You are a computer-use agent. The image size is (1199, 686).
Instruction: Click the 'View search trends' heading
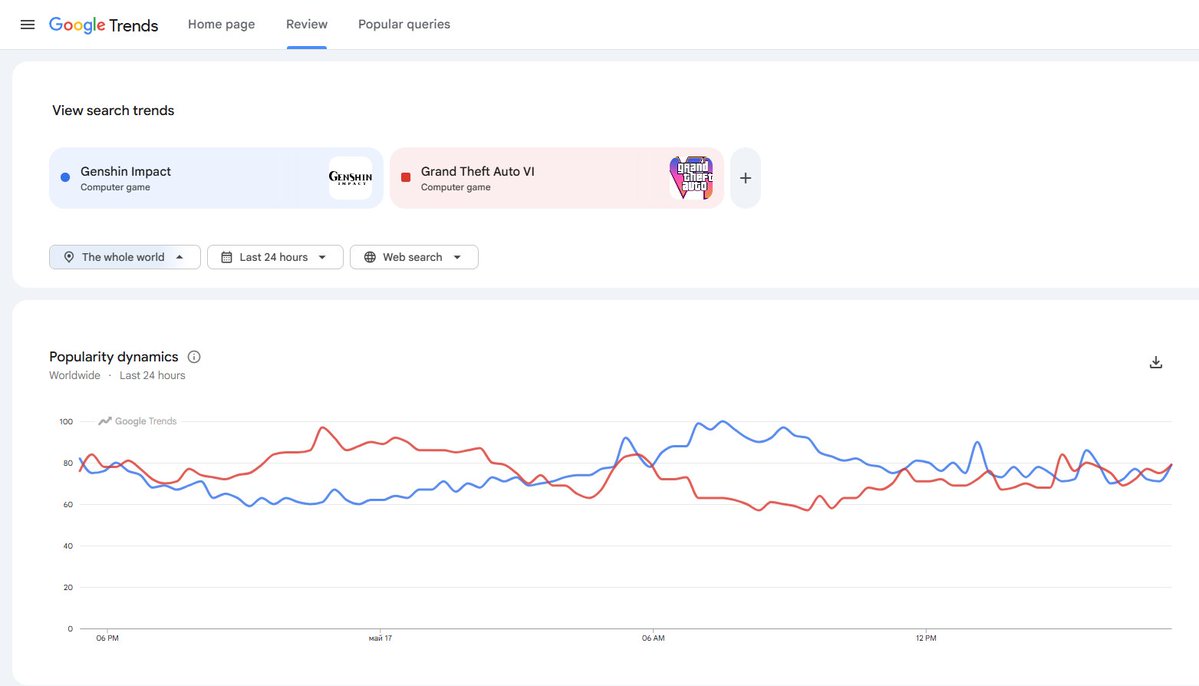coord(113,110)
